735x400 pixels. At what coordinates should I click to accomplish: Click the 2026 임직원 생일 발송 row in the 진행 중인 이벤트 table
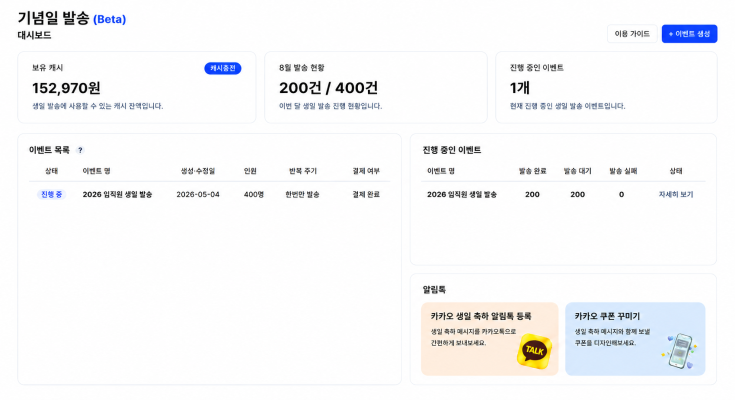coord(563,194)
